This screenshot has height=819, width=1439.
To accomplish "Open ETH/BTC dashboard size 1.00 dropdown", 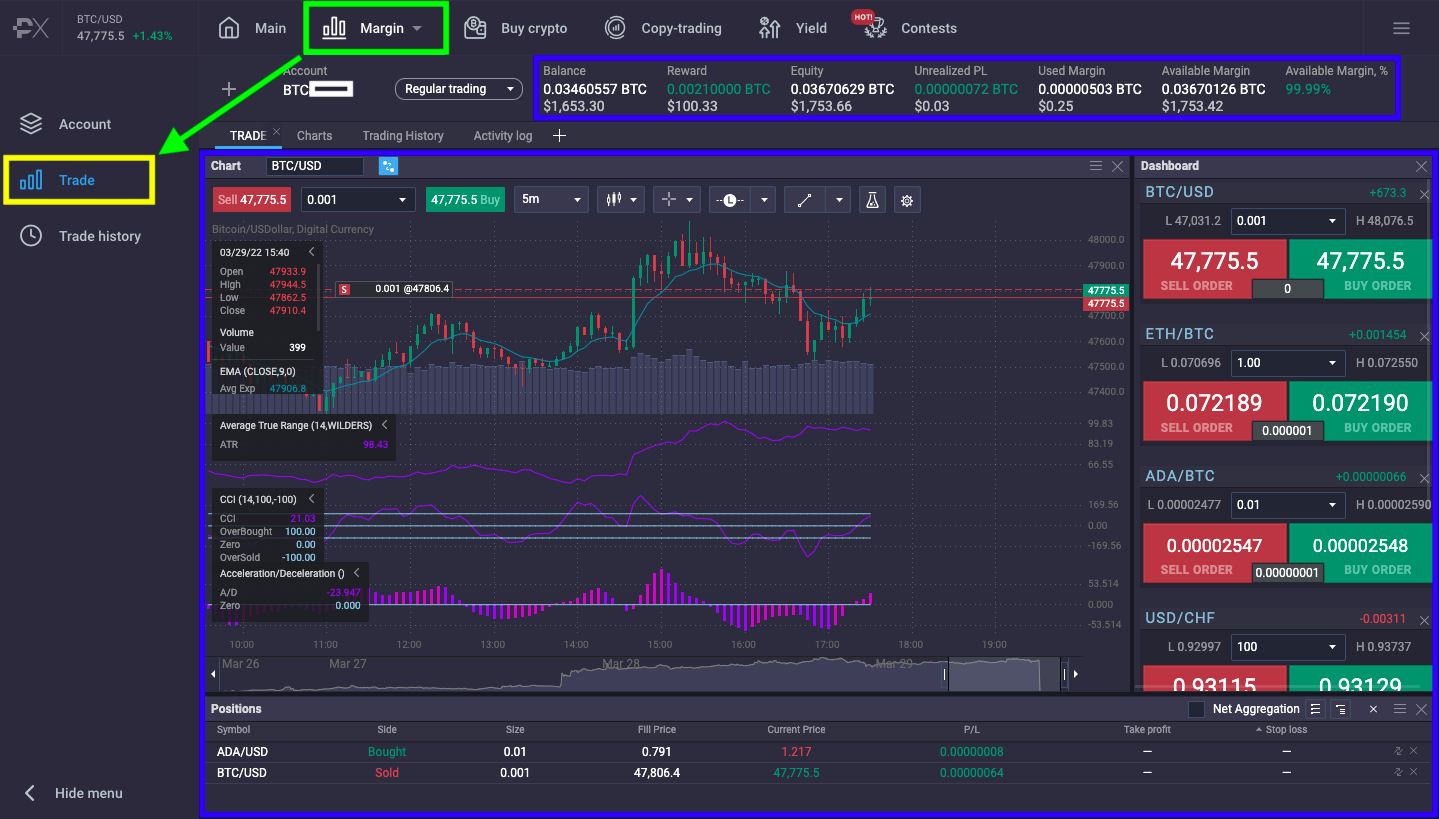I will [1288, 363].
